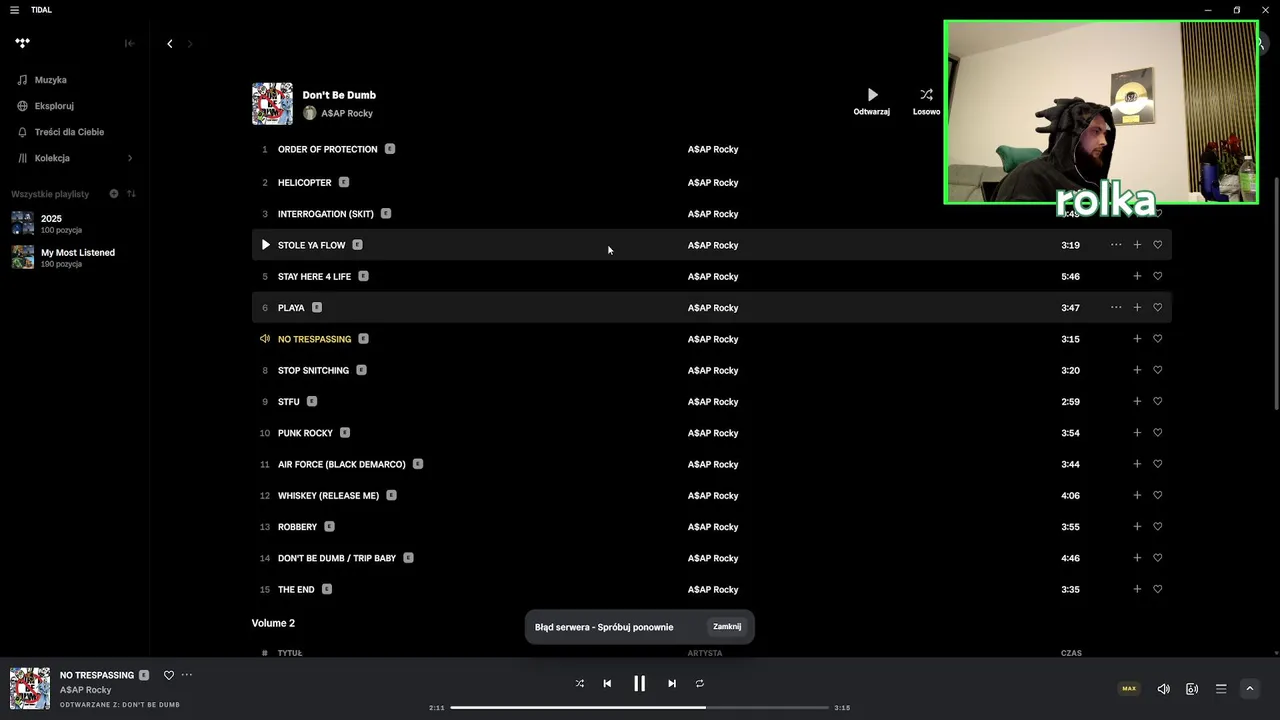Open more options for STOLE YA FLOW

(1116, 245)
